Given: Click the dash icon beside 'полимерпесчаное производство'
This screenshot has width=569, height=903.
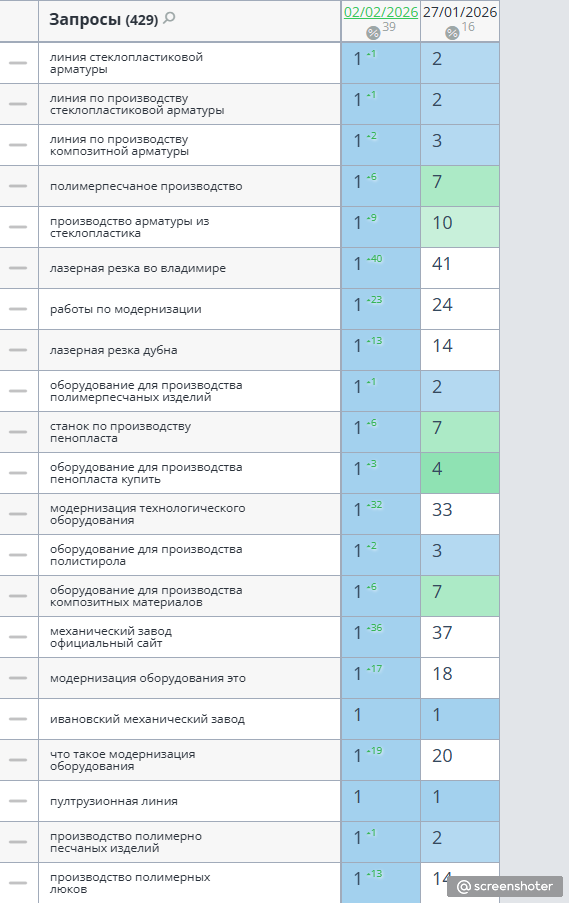Looking at the screenshot, I should click(x=18, y=186).
